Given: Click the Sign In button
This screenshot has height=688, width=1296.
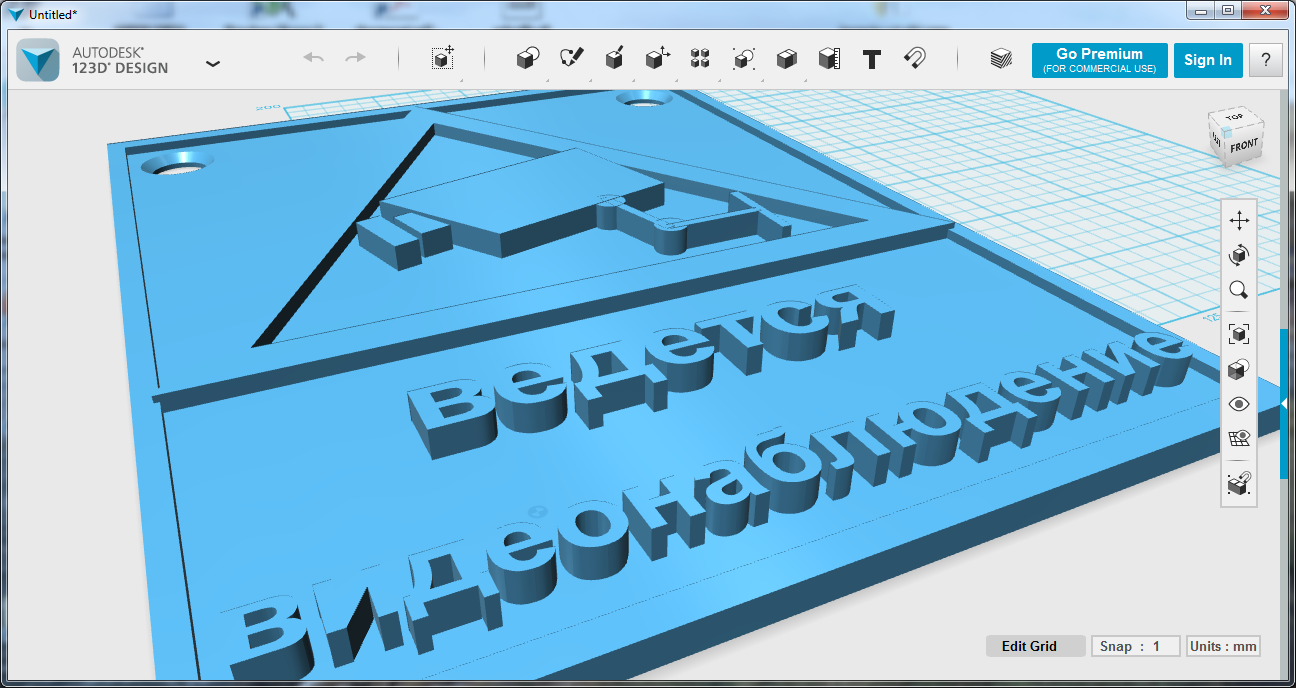Looking at the screenshot, I should [x=1208, y=60].
